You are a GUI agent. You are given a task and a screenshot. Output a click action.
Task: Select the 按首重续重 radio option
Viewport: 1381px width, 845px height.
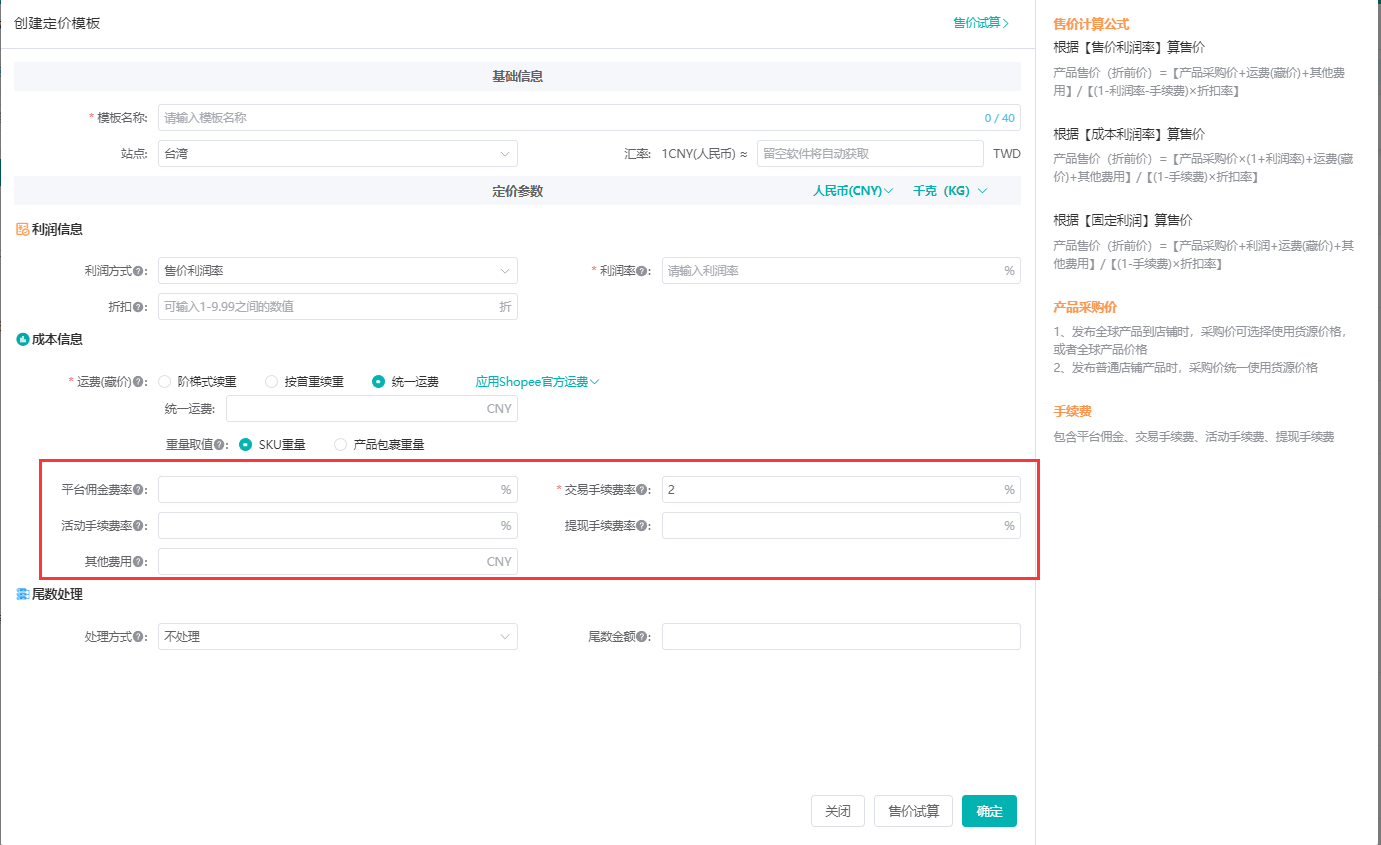coord(272,382)
